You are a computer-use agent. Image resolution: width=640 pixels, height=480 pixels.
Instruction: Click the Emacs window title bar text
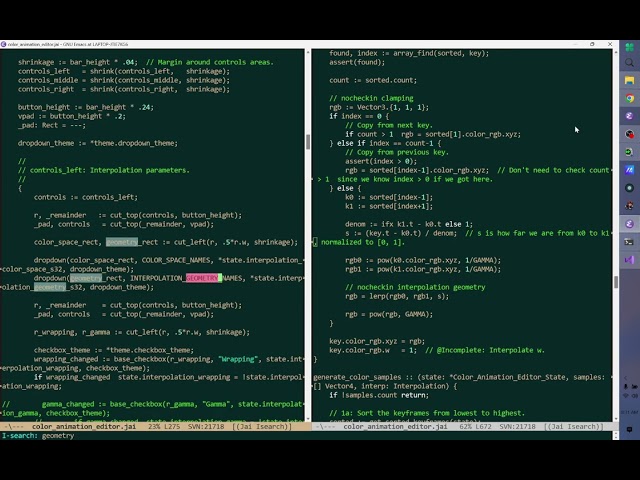tap(68, 44)
